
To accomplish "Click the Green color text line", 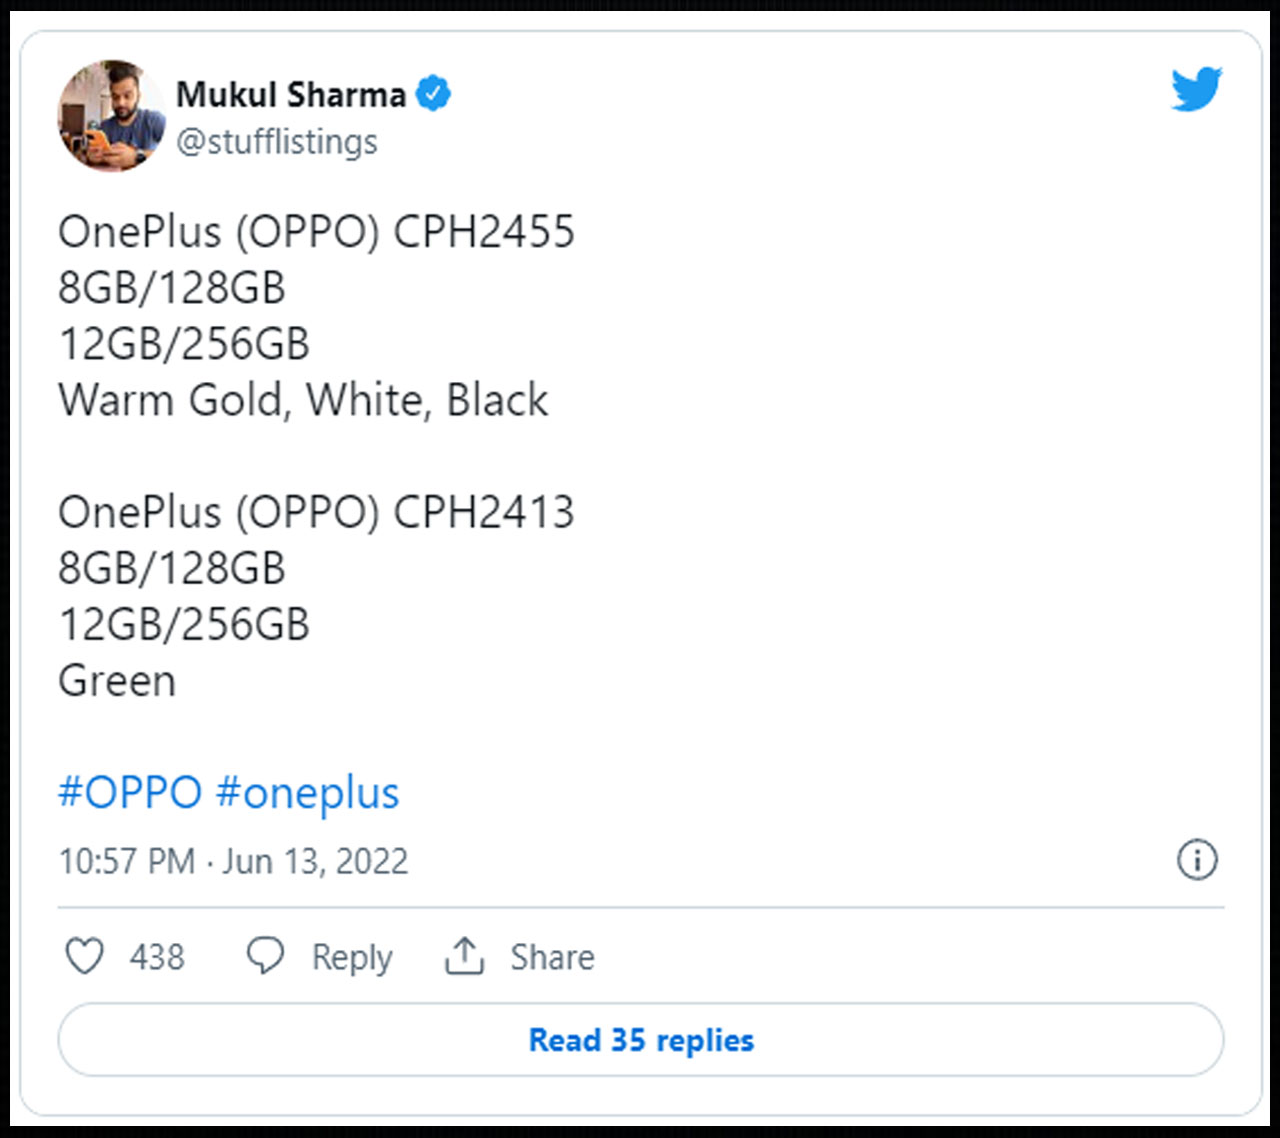I will [x=117, y=681].
